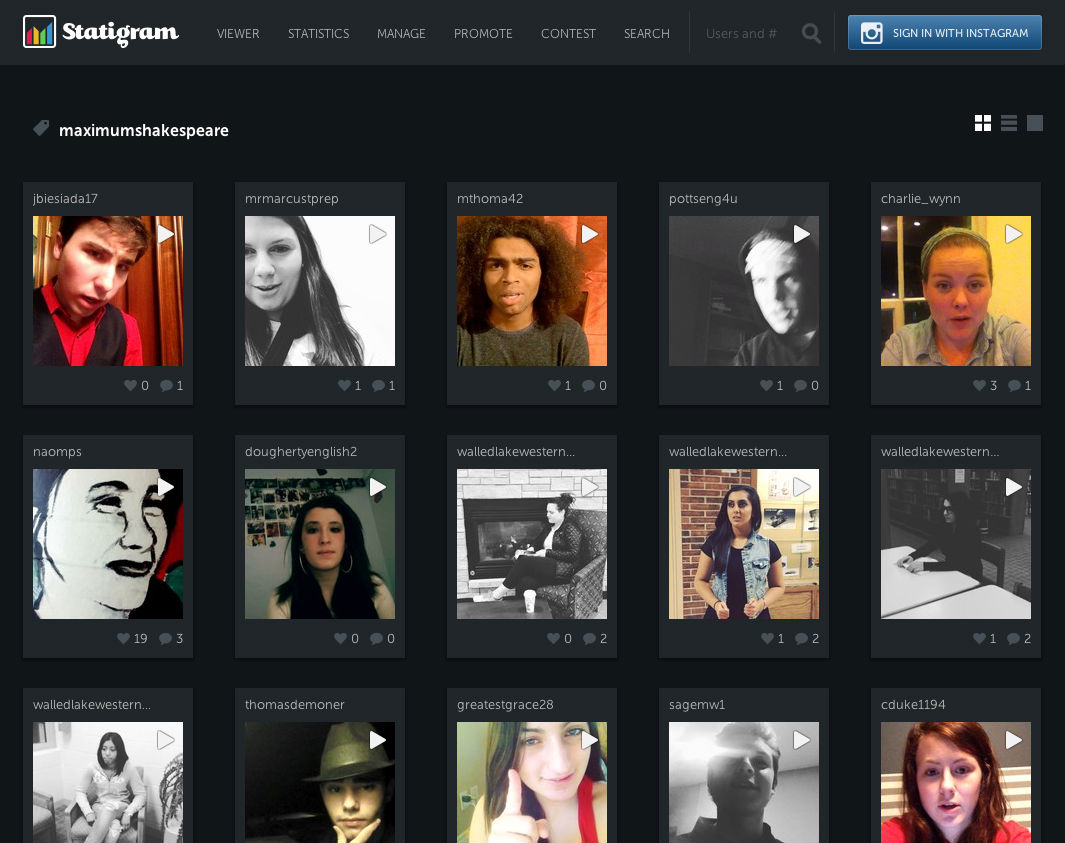Click comment icon under doughertyenglish2 post
Screen dimensions: 1065x843
377,638
